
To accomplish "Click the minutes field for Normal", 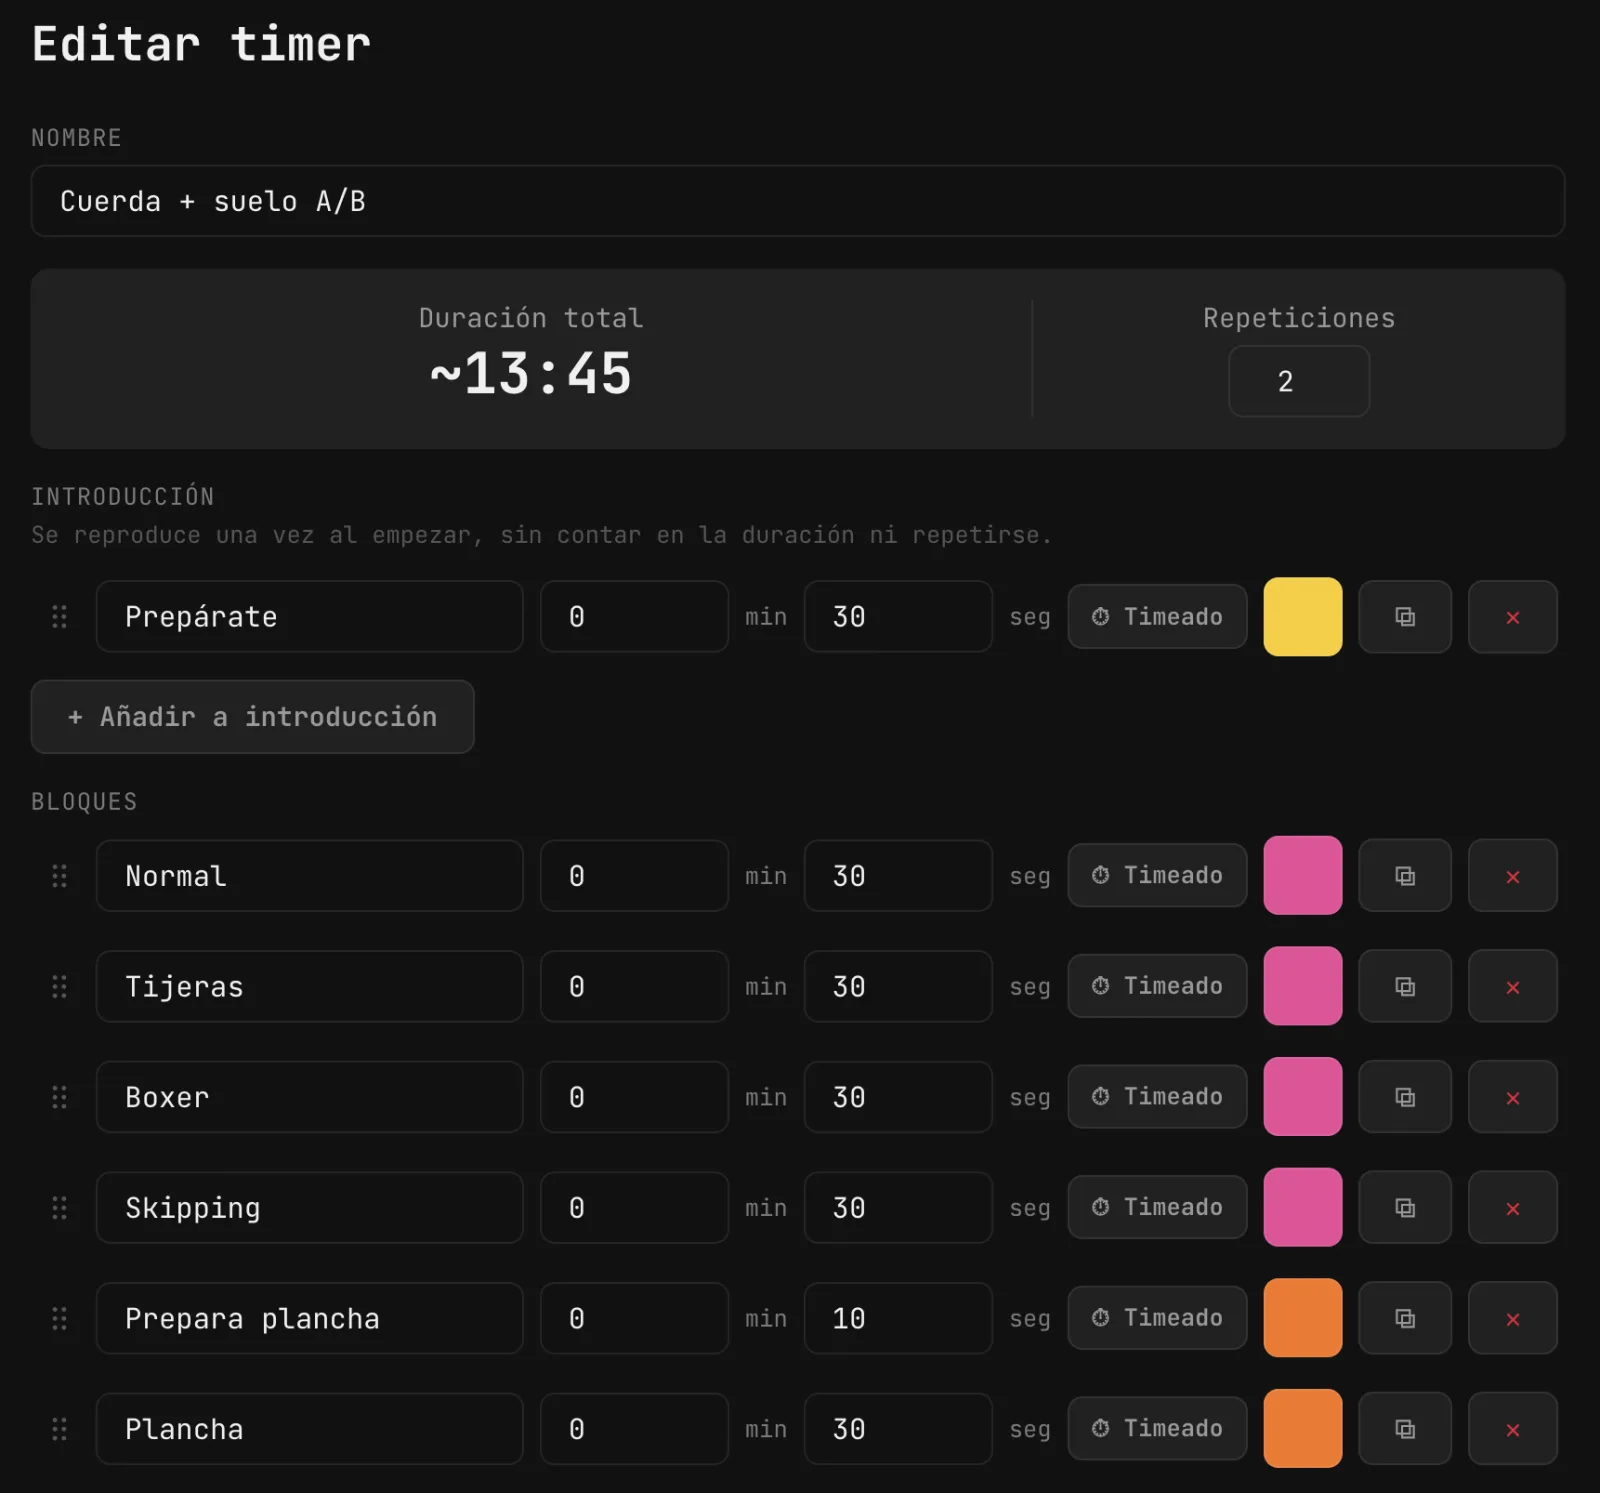I will (x=634, y=876).
